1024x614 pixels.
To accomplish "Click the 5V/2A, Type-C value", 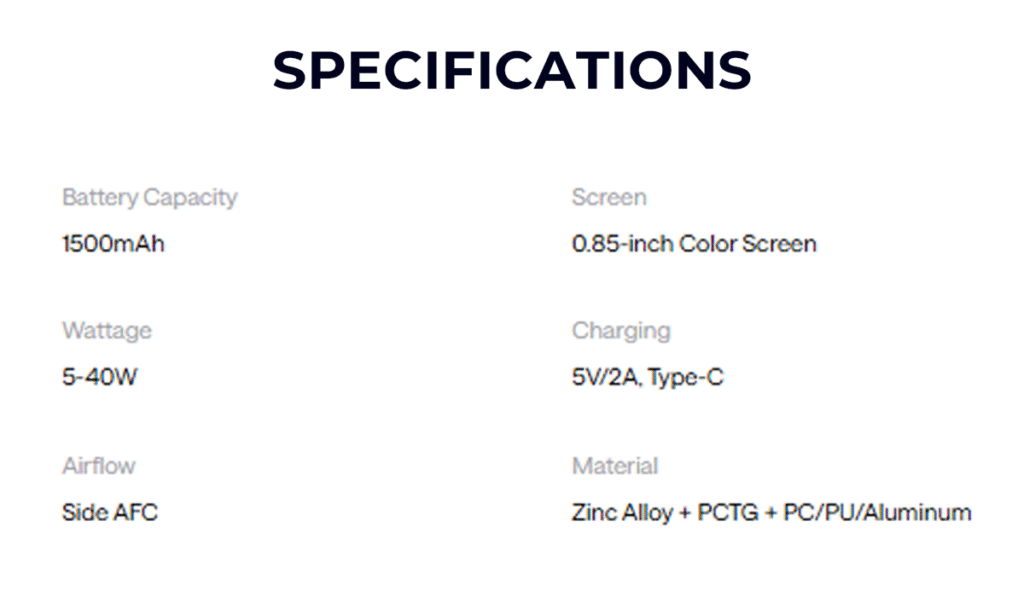I will point(647,378).
